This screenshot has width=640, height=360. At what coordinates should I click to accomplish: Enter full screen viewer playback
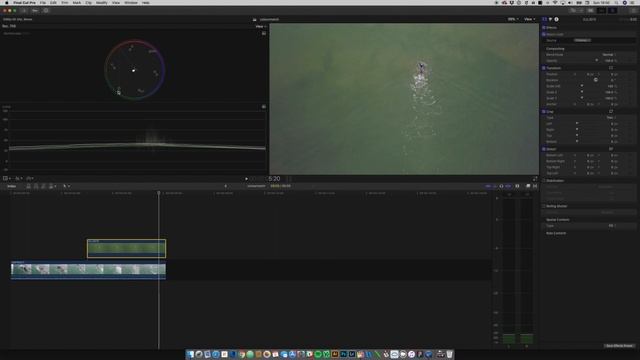535,179
